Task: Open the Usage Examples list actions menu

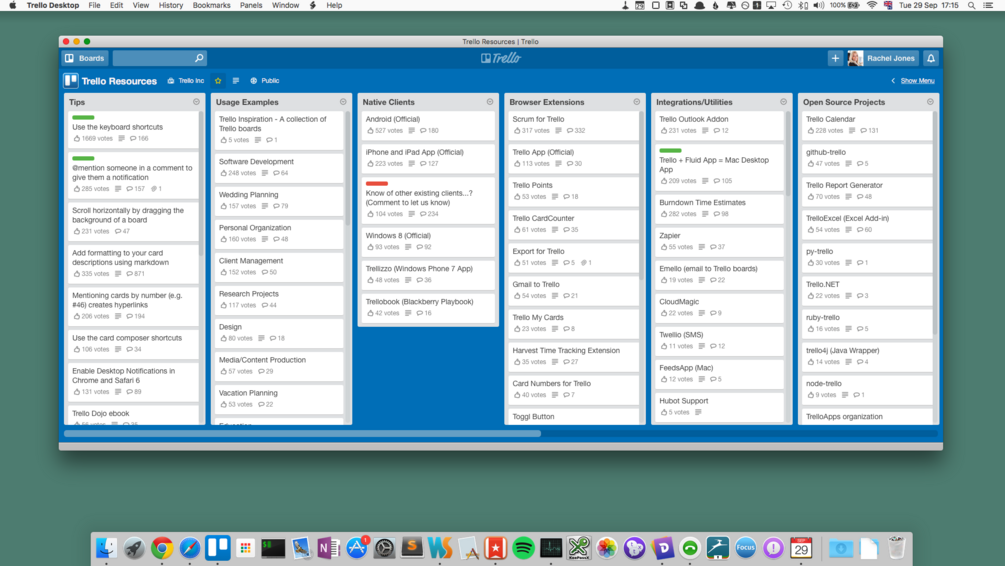Action: pyautogui.click(x=343, y=102)
